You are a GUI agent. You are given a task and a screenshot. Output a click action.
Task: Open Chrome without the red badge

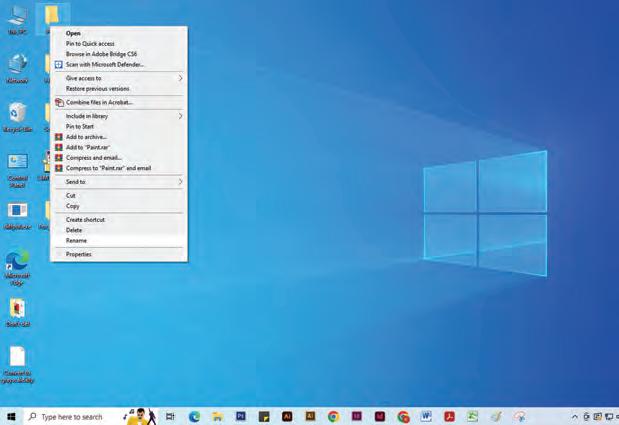(333, 416)
